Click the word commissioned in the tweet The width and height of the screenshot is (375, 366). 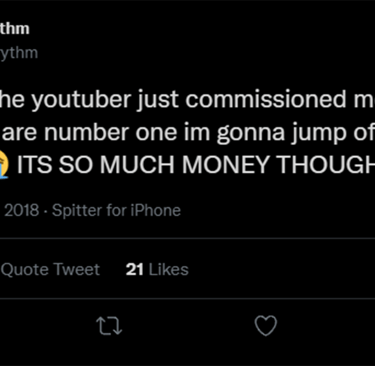coord(266,100)
